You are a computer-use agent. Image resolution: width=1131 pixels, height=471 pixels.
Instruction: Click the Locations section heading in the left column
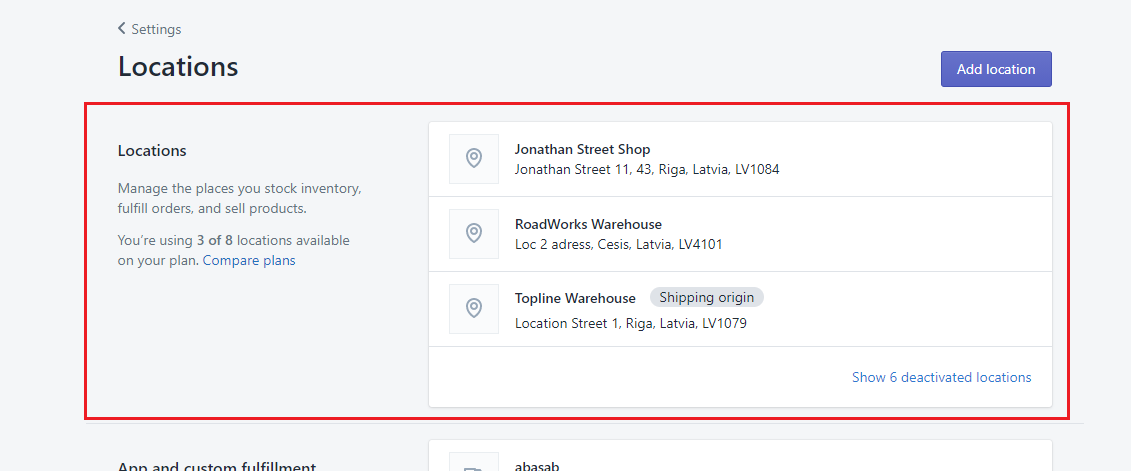click(152, 151)
